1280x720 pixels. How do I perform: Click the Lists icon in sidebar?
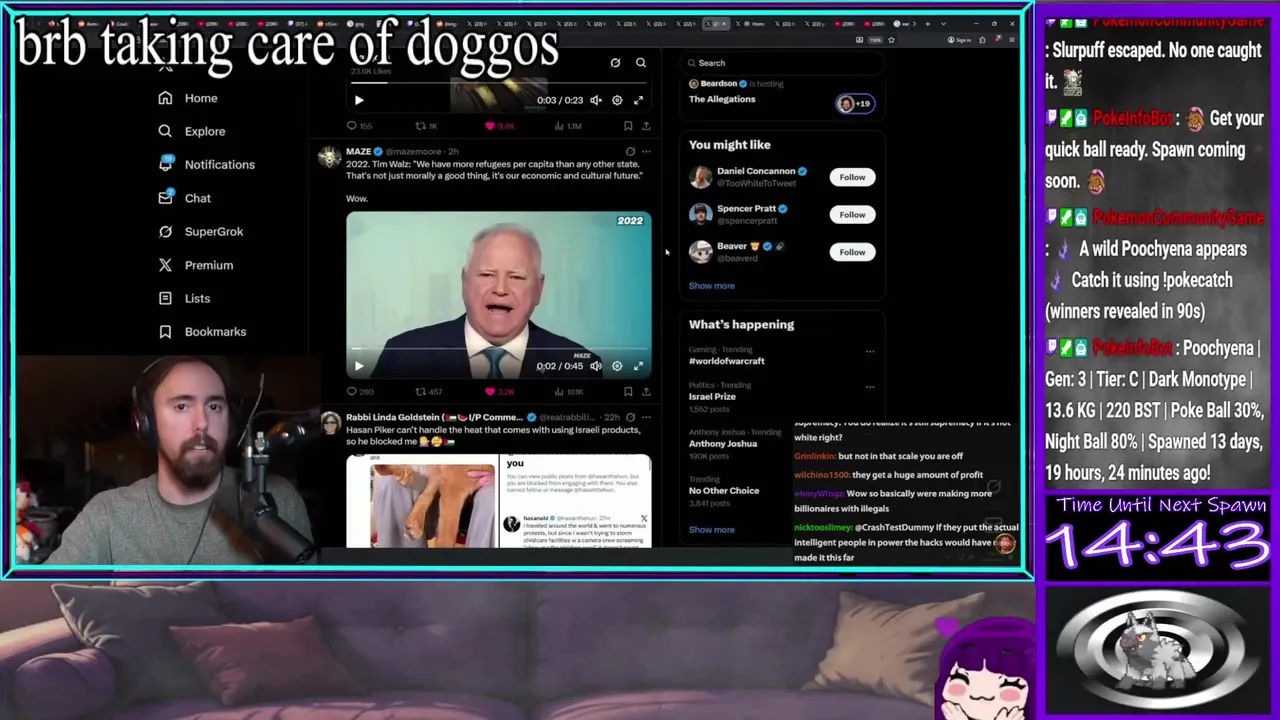coord(165,298)
